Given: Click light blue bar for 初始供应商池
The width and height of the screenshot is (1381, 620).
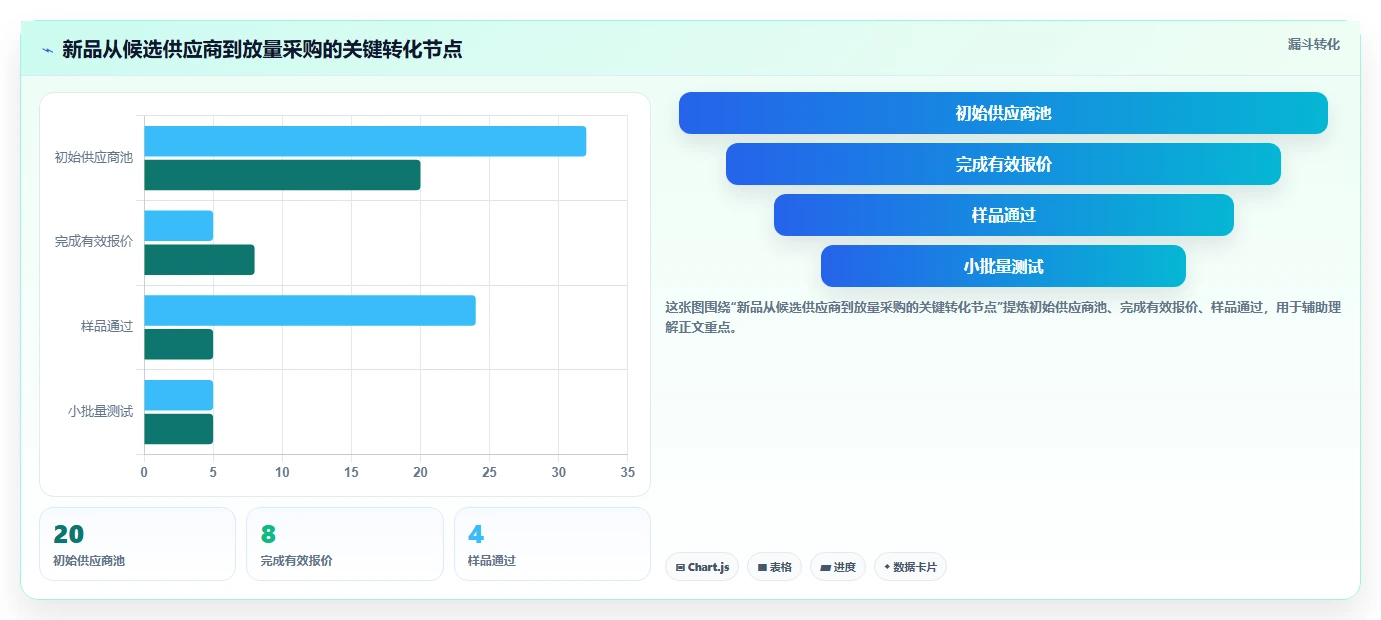Looking at the screenshot, I should 365,141.
